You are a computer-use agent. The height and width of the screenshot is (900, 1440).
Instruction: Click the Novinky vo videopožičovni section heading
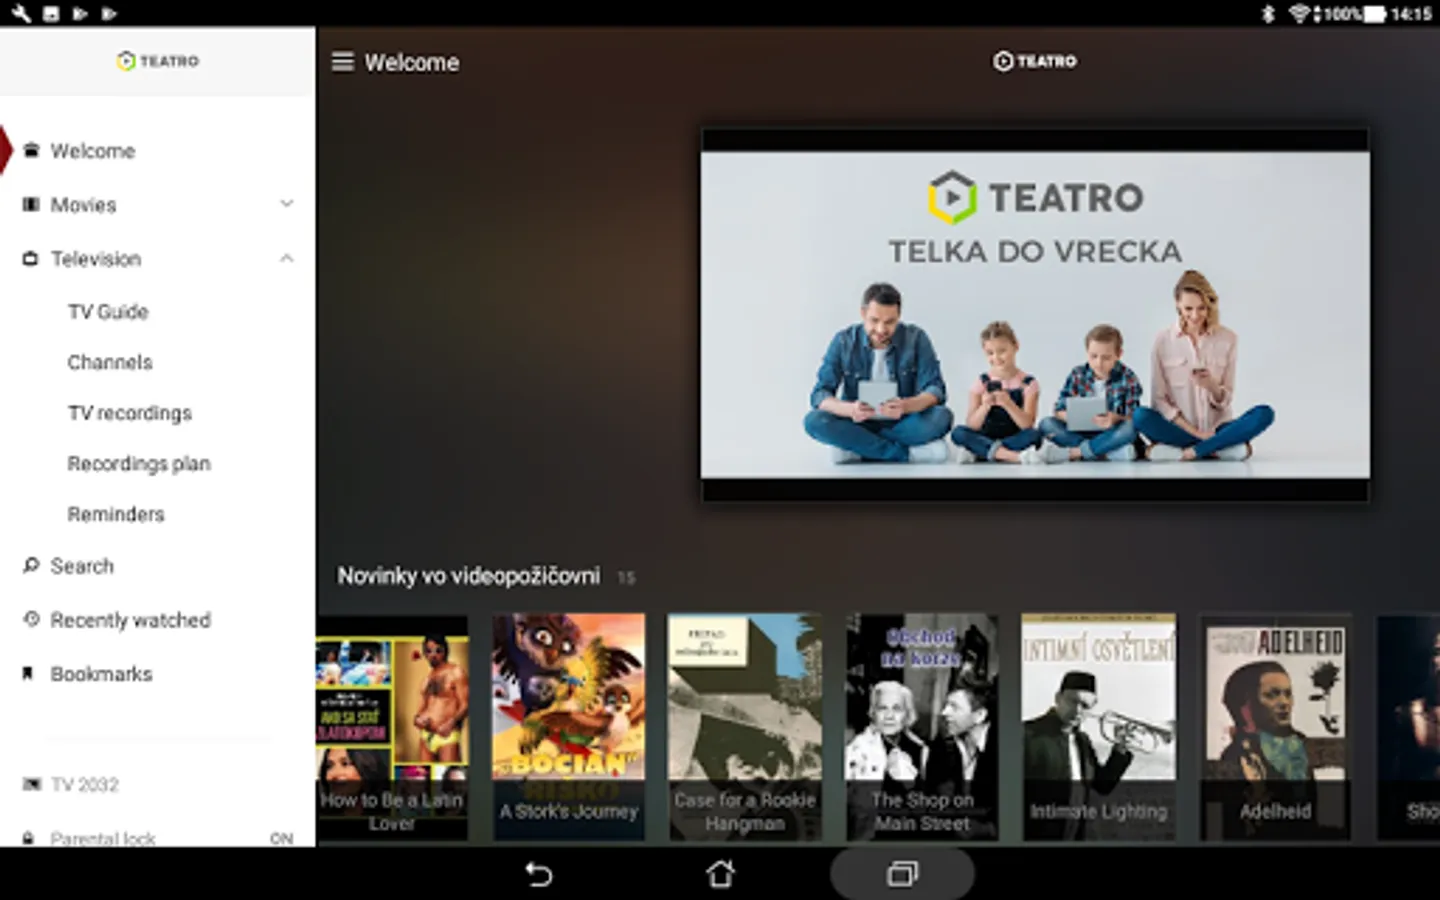468,576
